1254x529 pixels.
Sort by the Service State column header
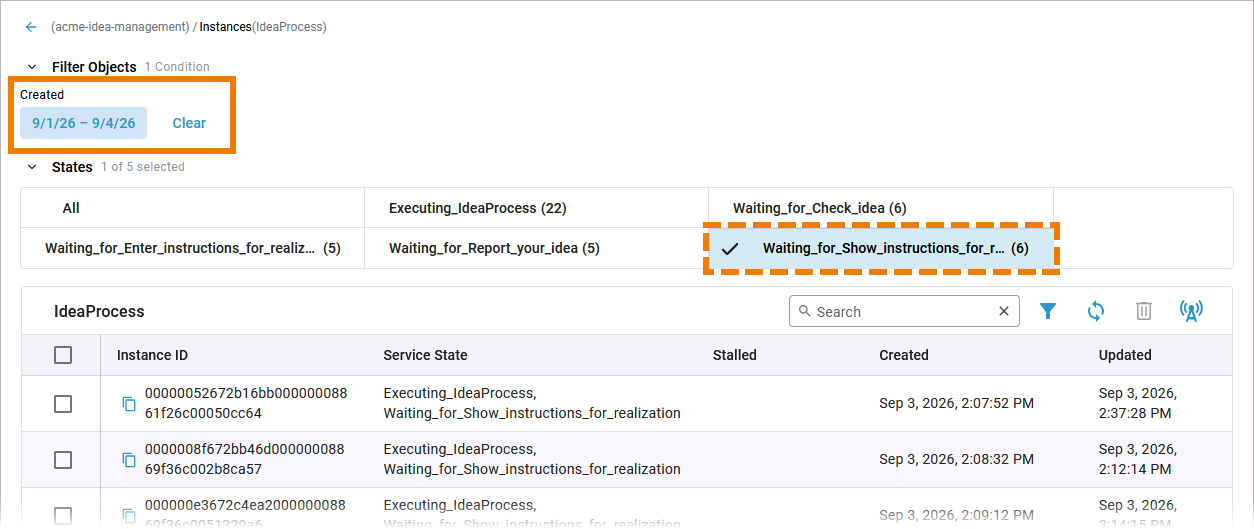click(425, 355)
